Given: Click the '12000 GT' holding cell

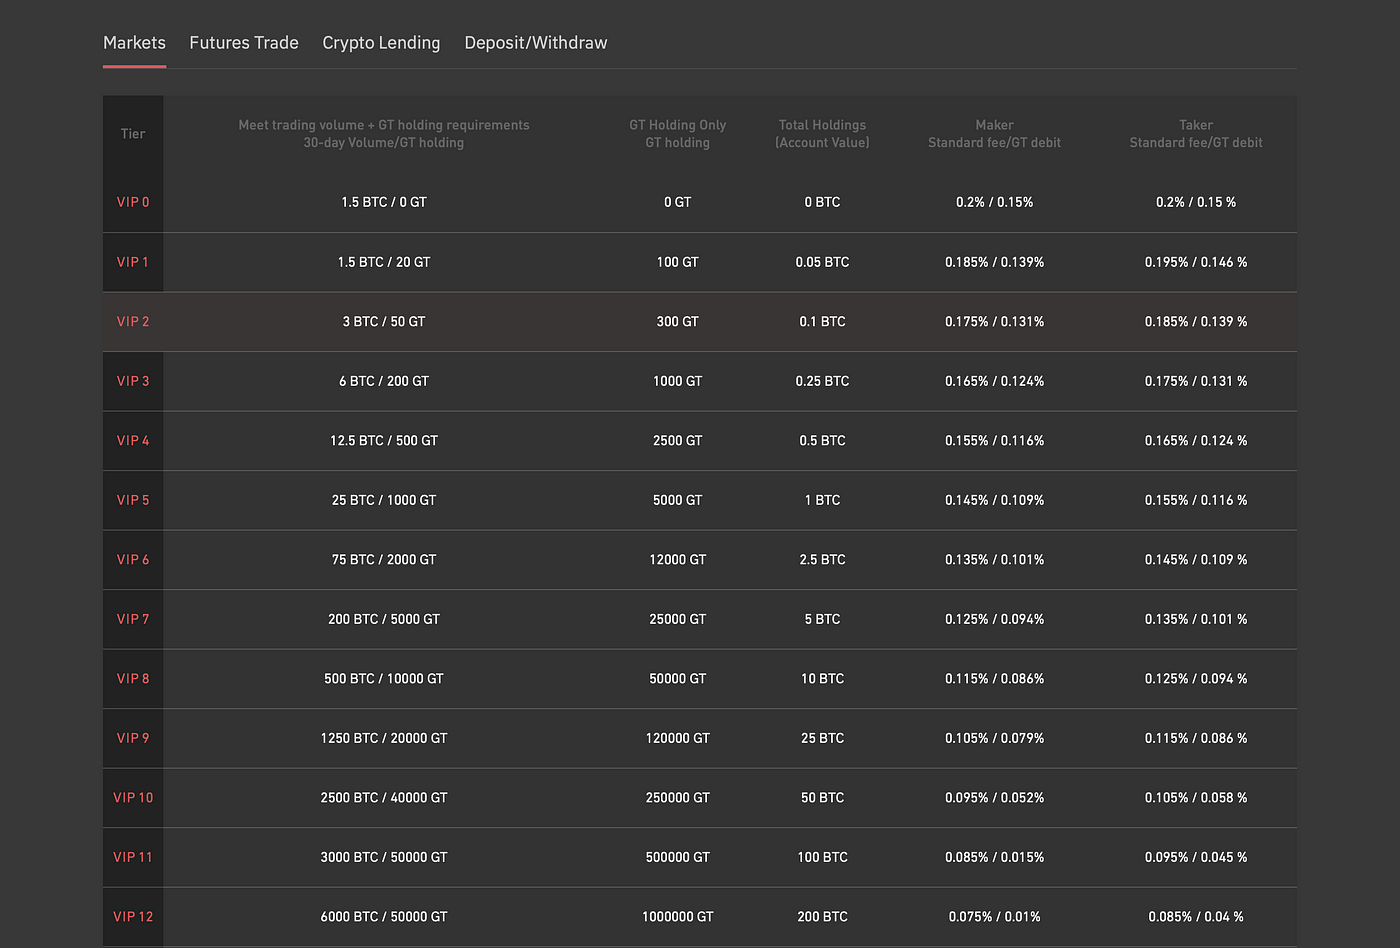Looking at the screenshot, I should pyautogui.click(x=678, y=559).
